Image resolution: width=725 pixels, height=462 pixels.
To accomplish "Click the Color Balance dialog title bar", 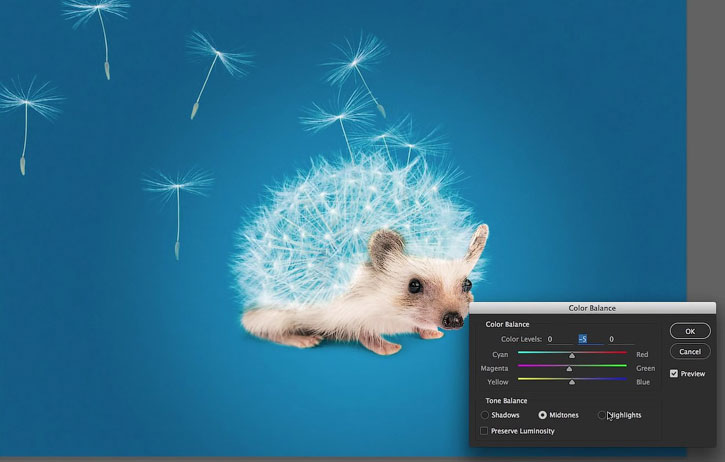I will pos(592,308).
